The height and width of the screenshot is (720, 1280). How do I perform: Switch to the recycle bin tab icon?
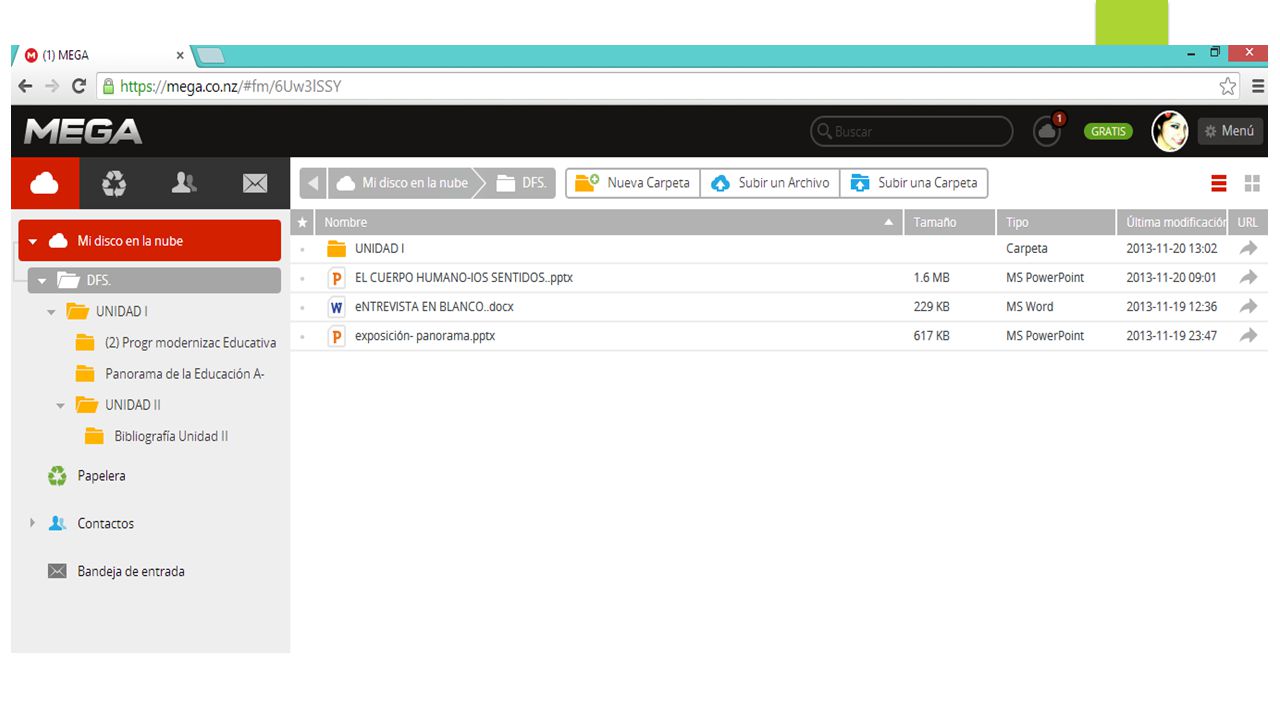pyautogui.click(x=115, y=183)
